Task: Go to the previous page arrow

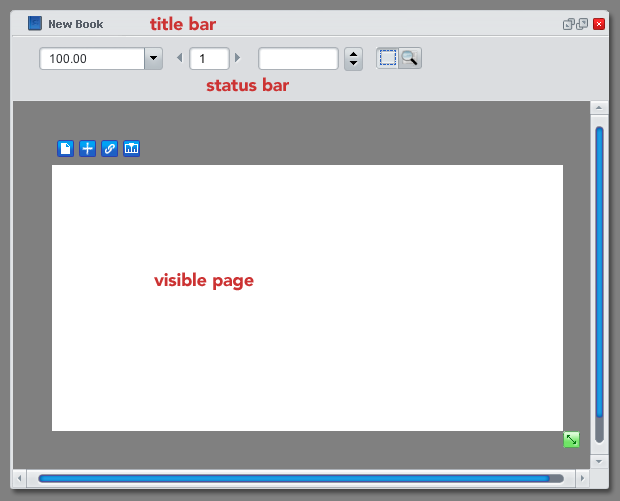Action: 180,58
